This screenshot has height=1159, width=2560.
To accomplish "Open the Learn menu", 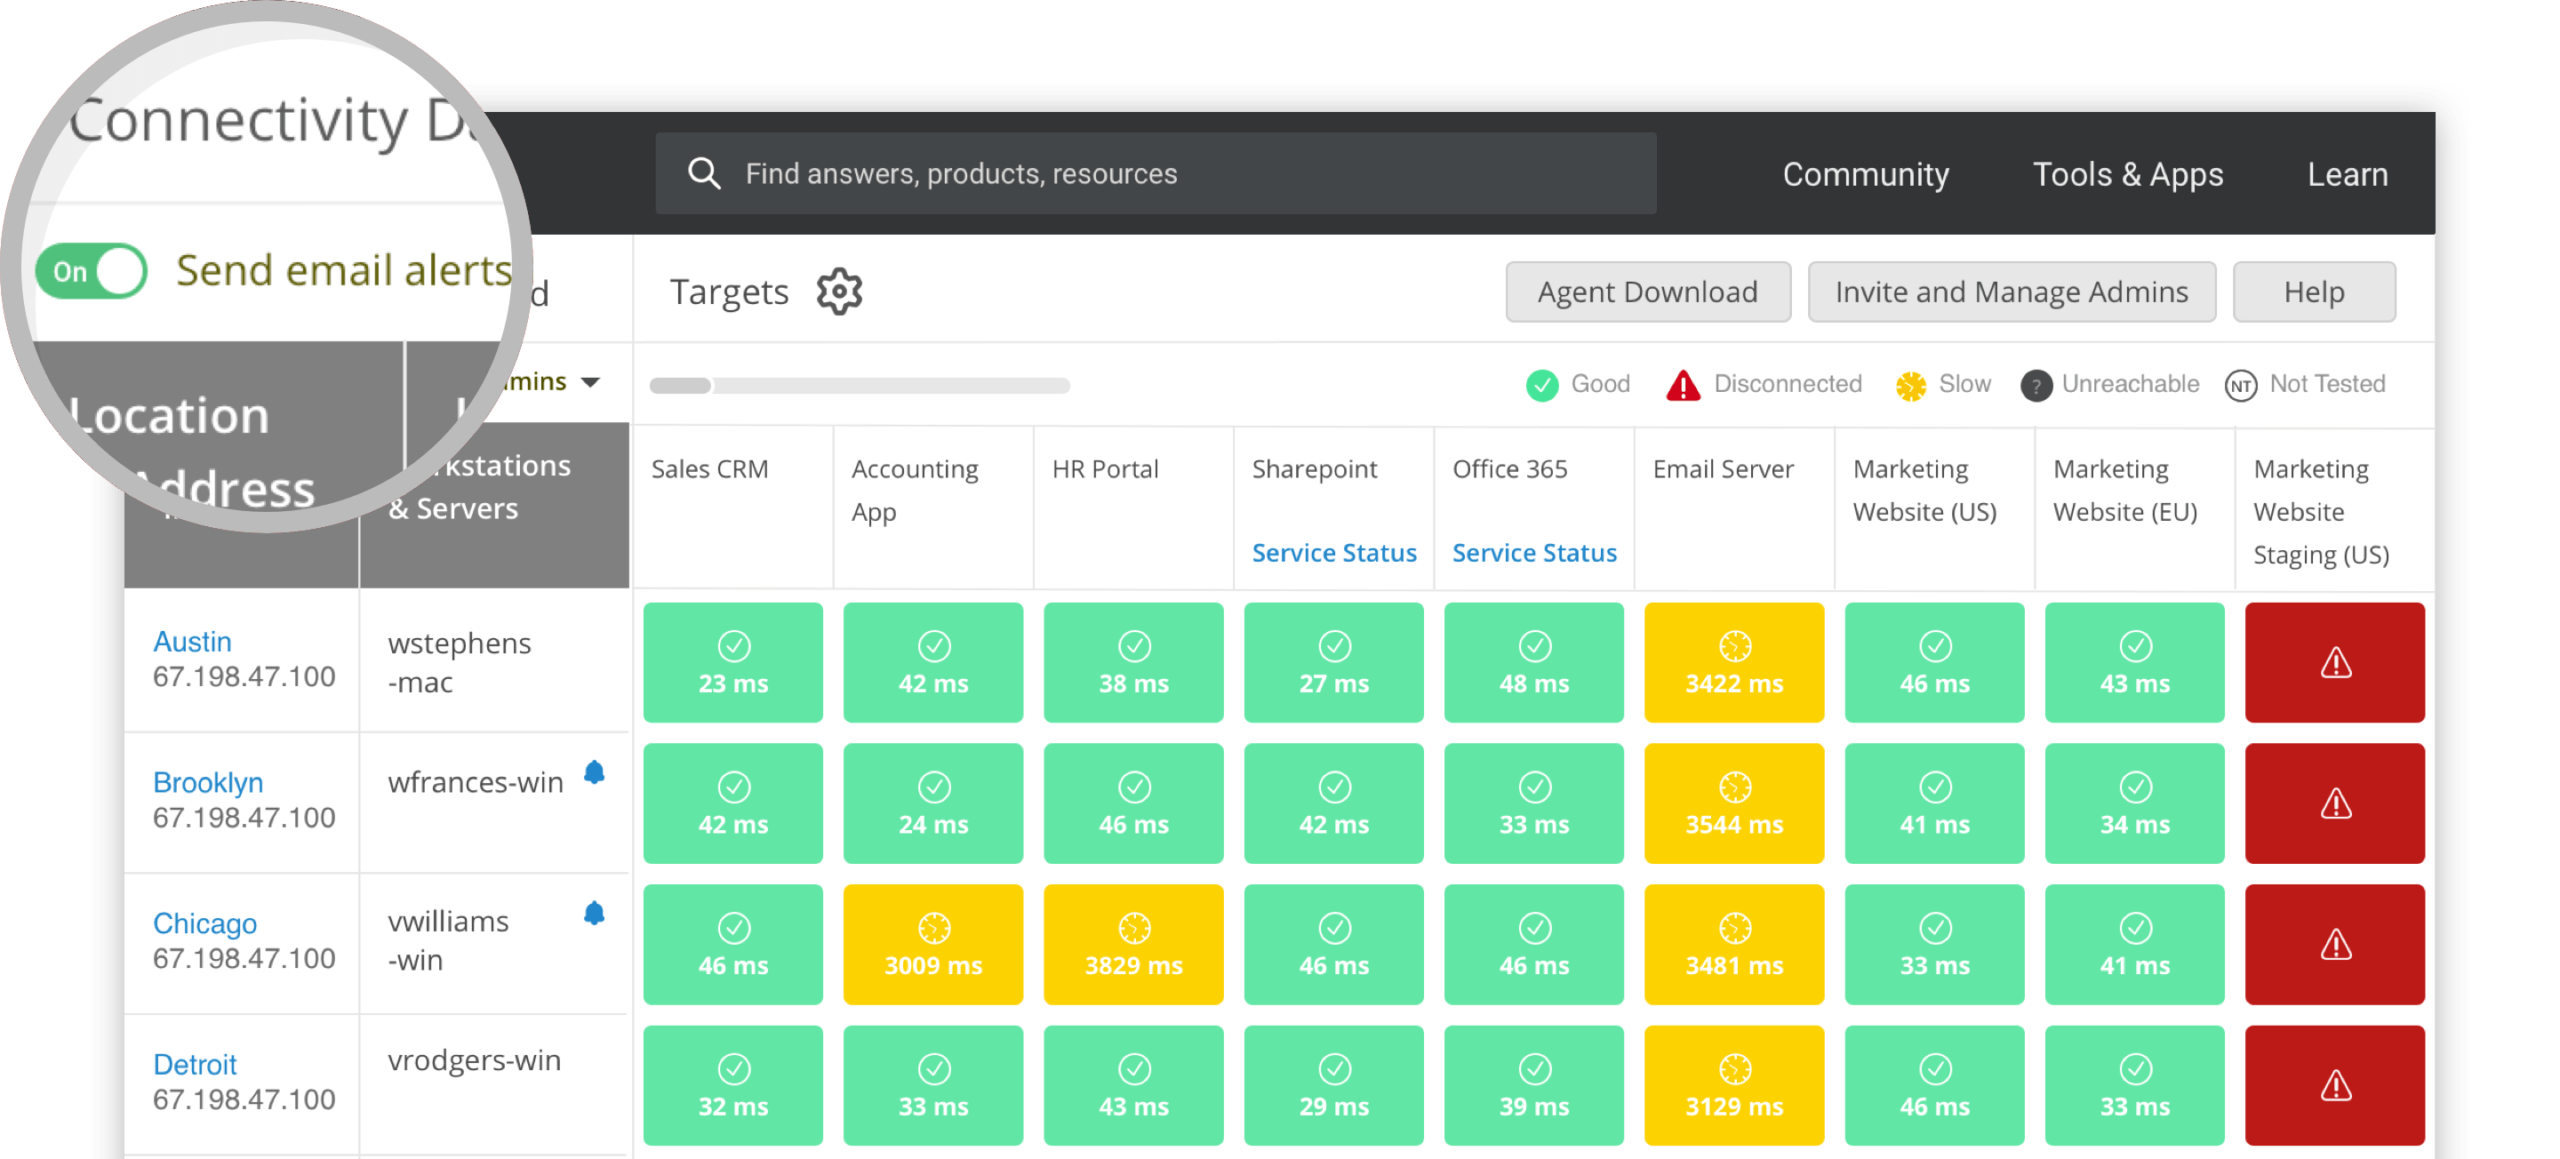I will point(2347,174).
